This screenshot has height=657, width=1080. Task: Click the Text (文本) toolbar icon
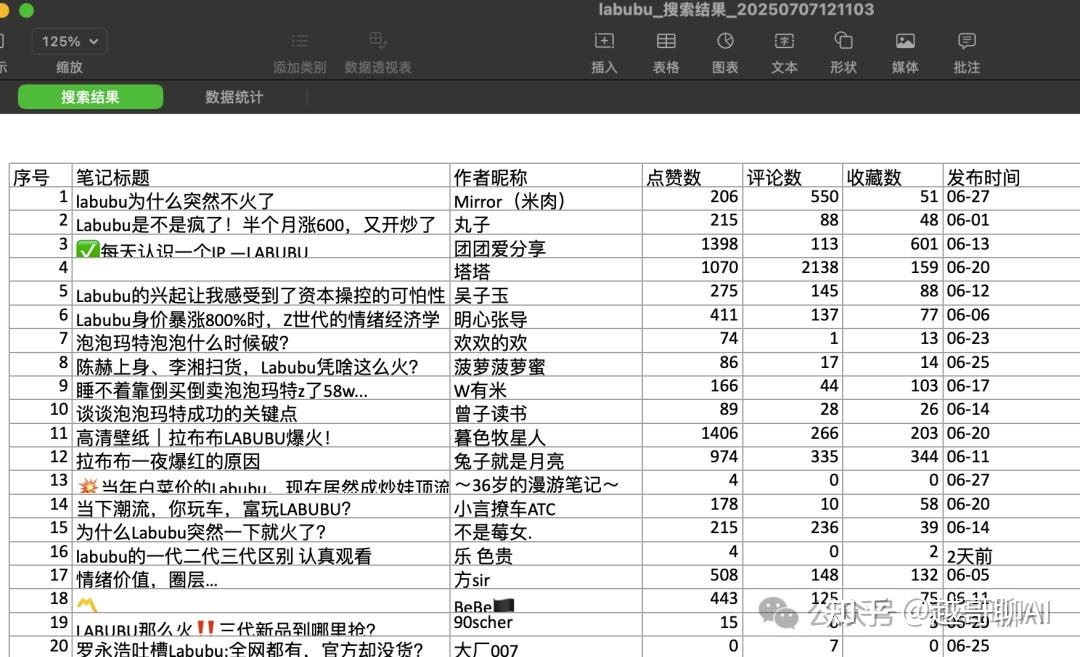click(784, 41)
